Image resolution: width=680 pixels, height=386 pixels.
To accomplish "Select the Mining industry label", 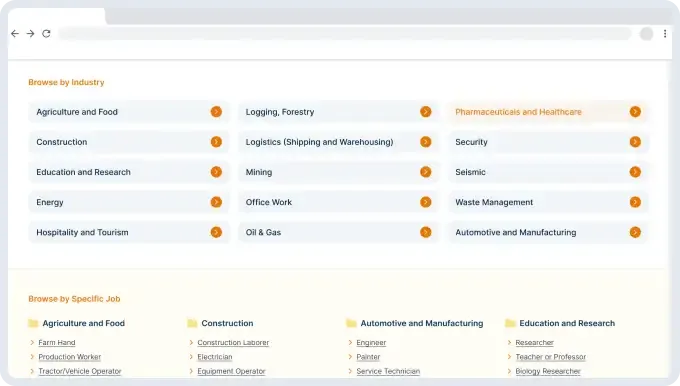I will coord(259,172).
